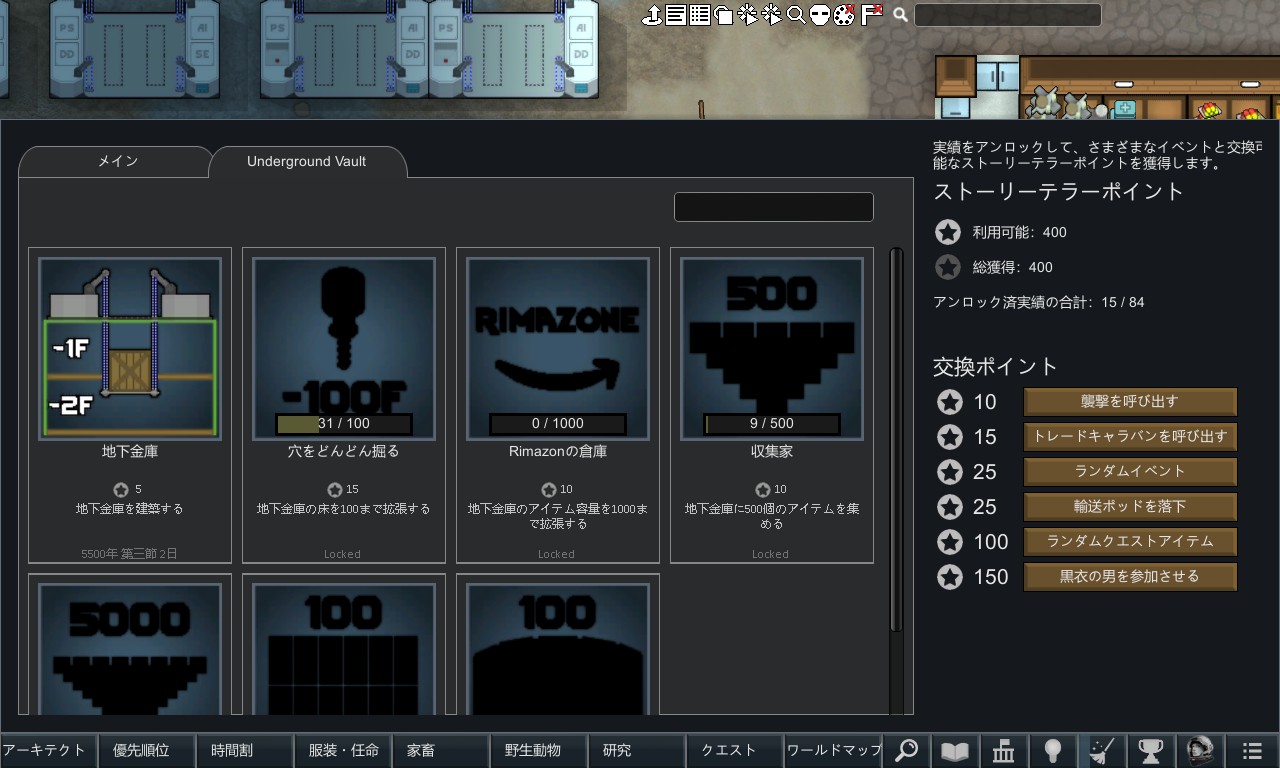
Task: Click the achievements filter search box
Action: click(x=774, y=207)
